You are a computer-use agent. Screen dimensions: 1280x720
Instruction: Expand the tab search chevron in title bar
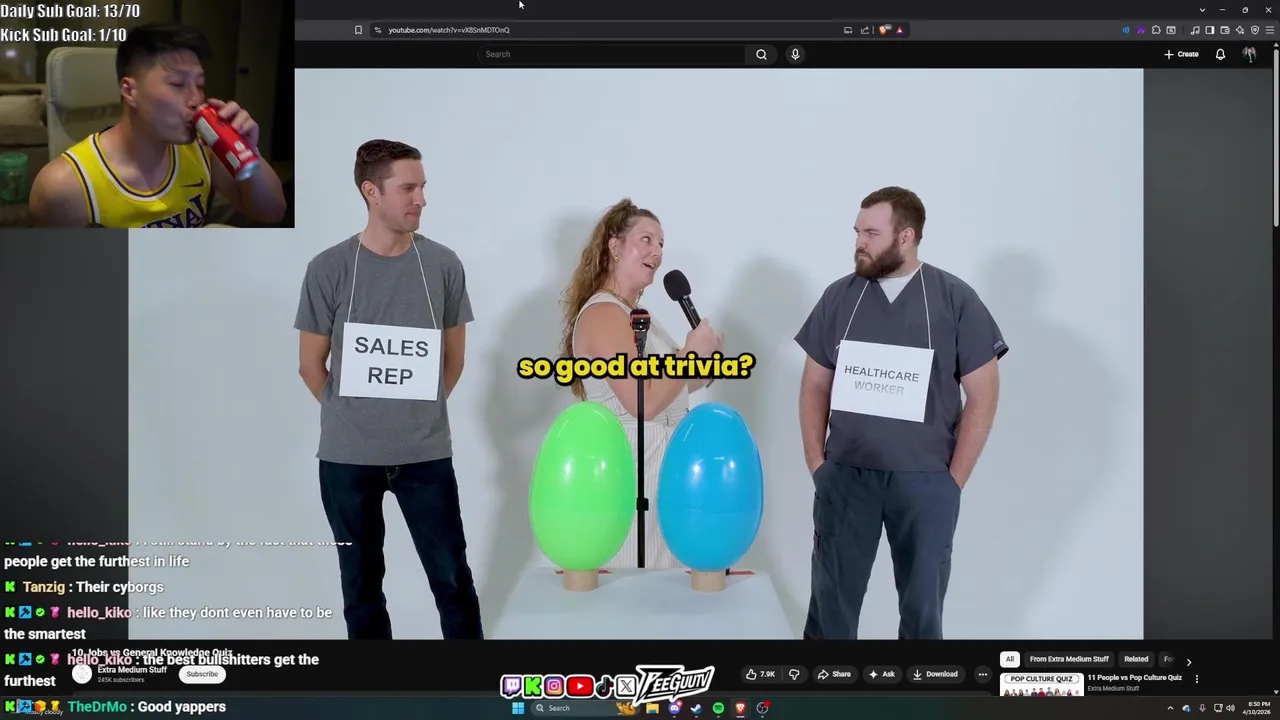coord(1202,10)
